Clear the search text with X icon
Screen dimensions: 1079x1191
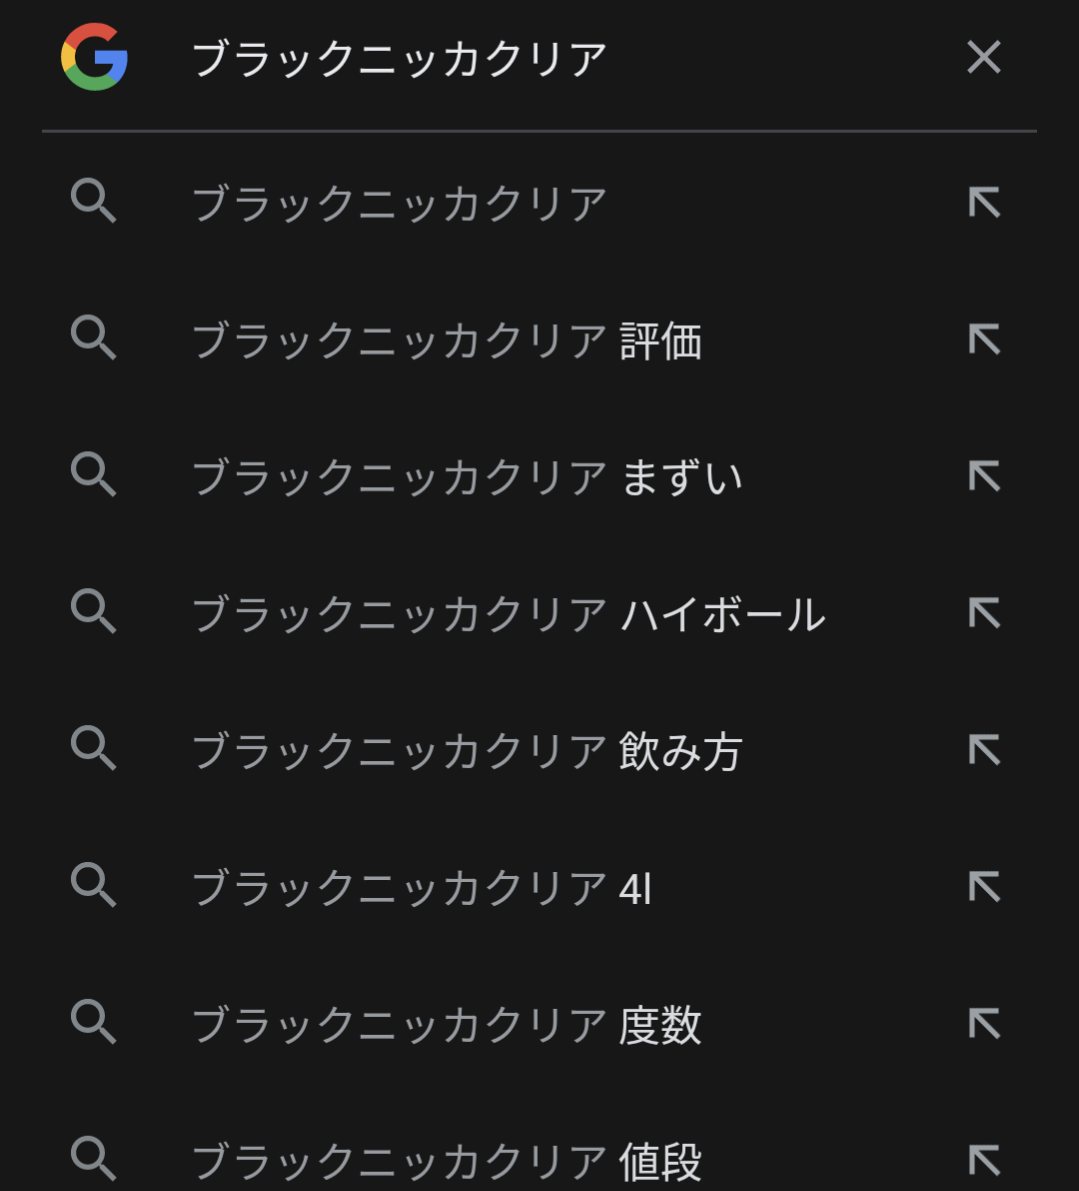(x=984, y=58)
